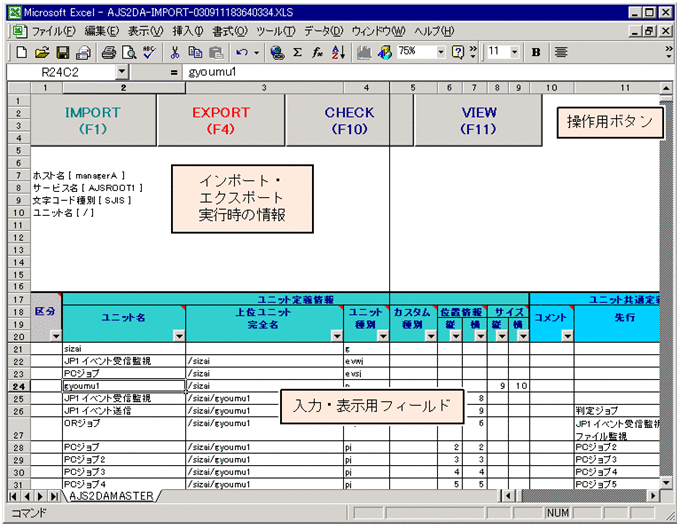680x527 pixels.
Task: Click the Excel workbook icon in the menu bar
Action: tap(19, 31)
